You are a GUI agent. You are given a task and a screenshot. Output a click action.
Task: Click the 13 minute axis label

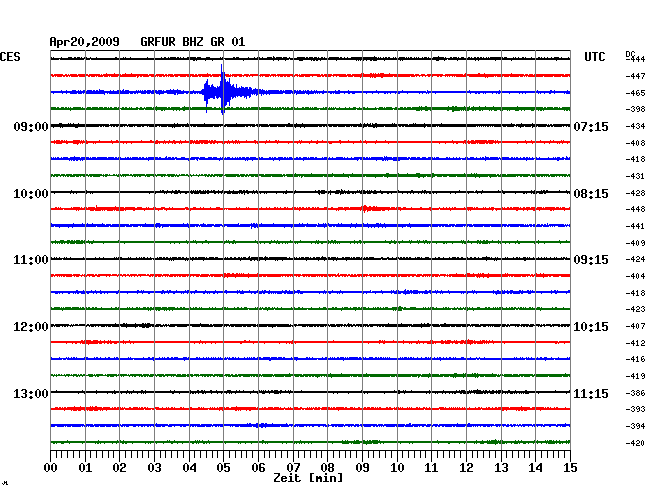click(x=501, y=468)
